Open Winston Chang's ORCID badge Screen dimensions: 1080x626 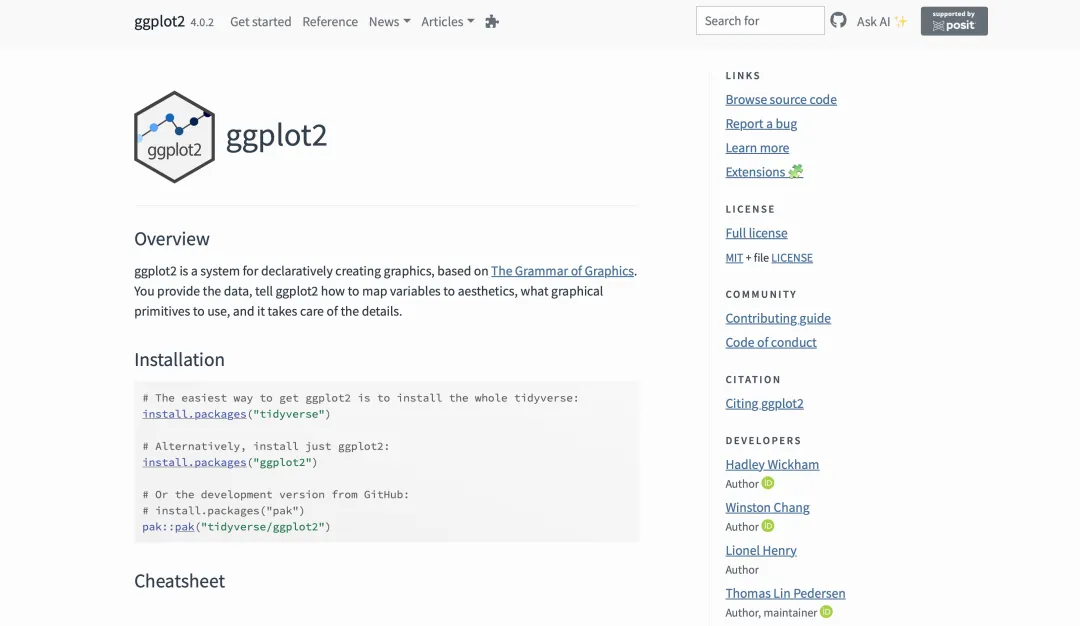pyautogui.click(x=768, y=526)
